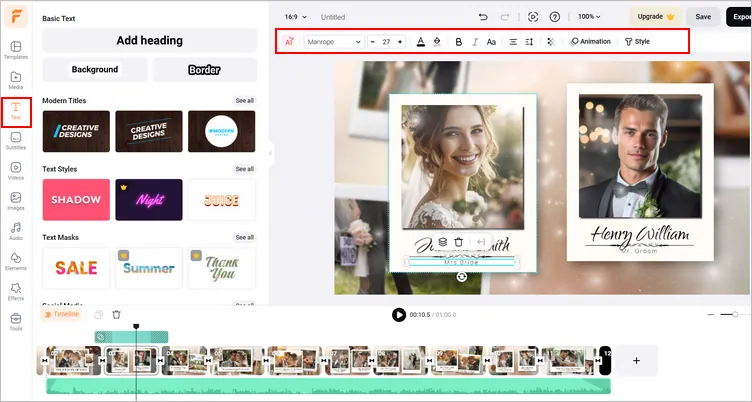Viewport: 752px width, 402px height.
Task: Click the FlexClip logo icon
Action: (16, 17)
